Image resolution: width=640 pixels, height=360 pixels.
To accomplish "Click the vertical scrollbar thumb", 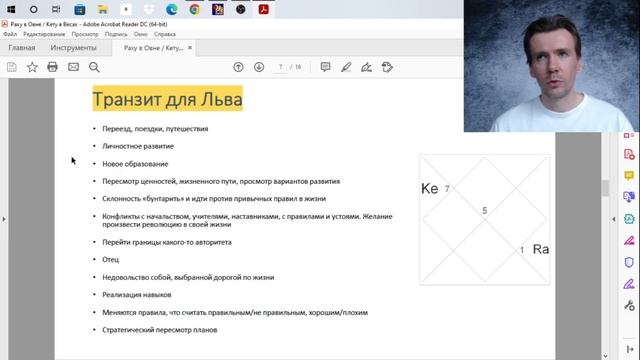I will coord(606,188).
